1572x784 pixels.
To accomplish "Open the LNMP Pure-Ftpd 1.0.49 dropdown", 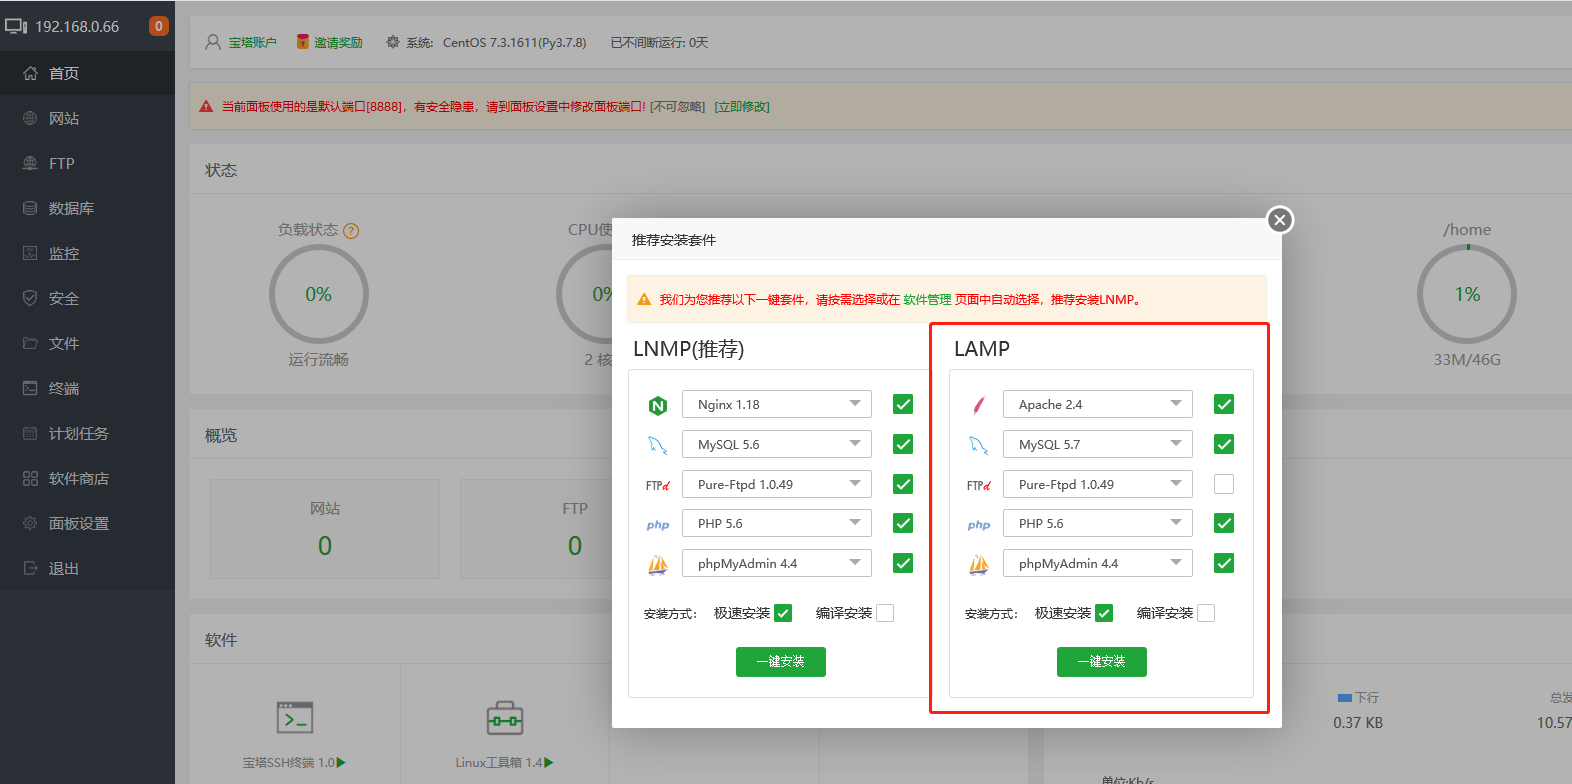I will (777, 484).
